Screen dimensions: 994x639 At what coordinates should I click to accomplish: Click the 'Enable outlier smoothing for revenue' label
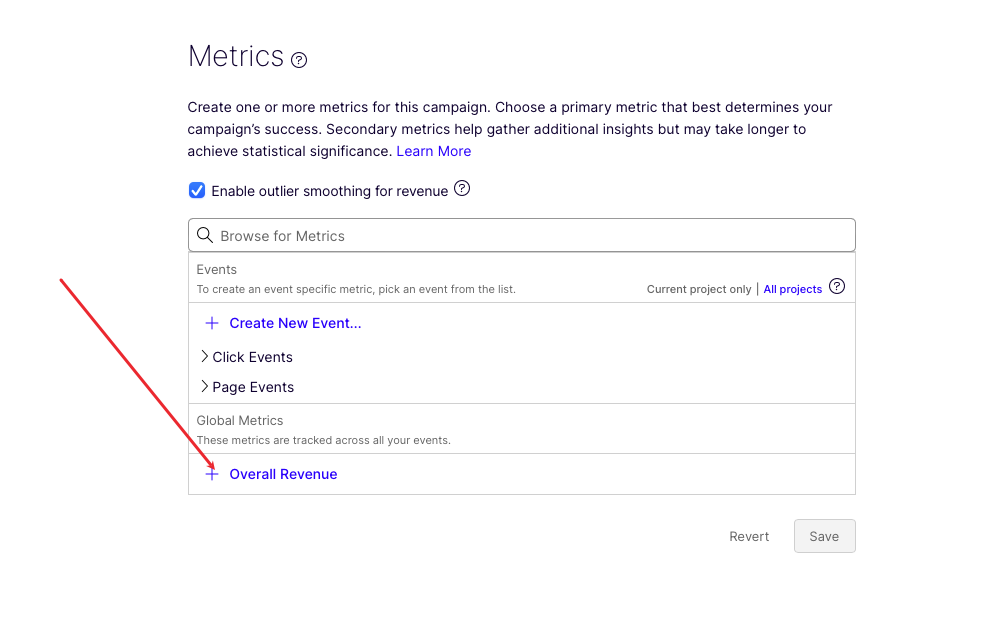329,191
